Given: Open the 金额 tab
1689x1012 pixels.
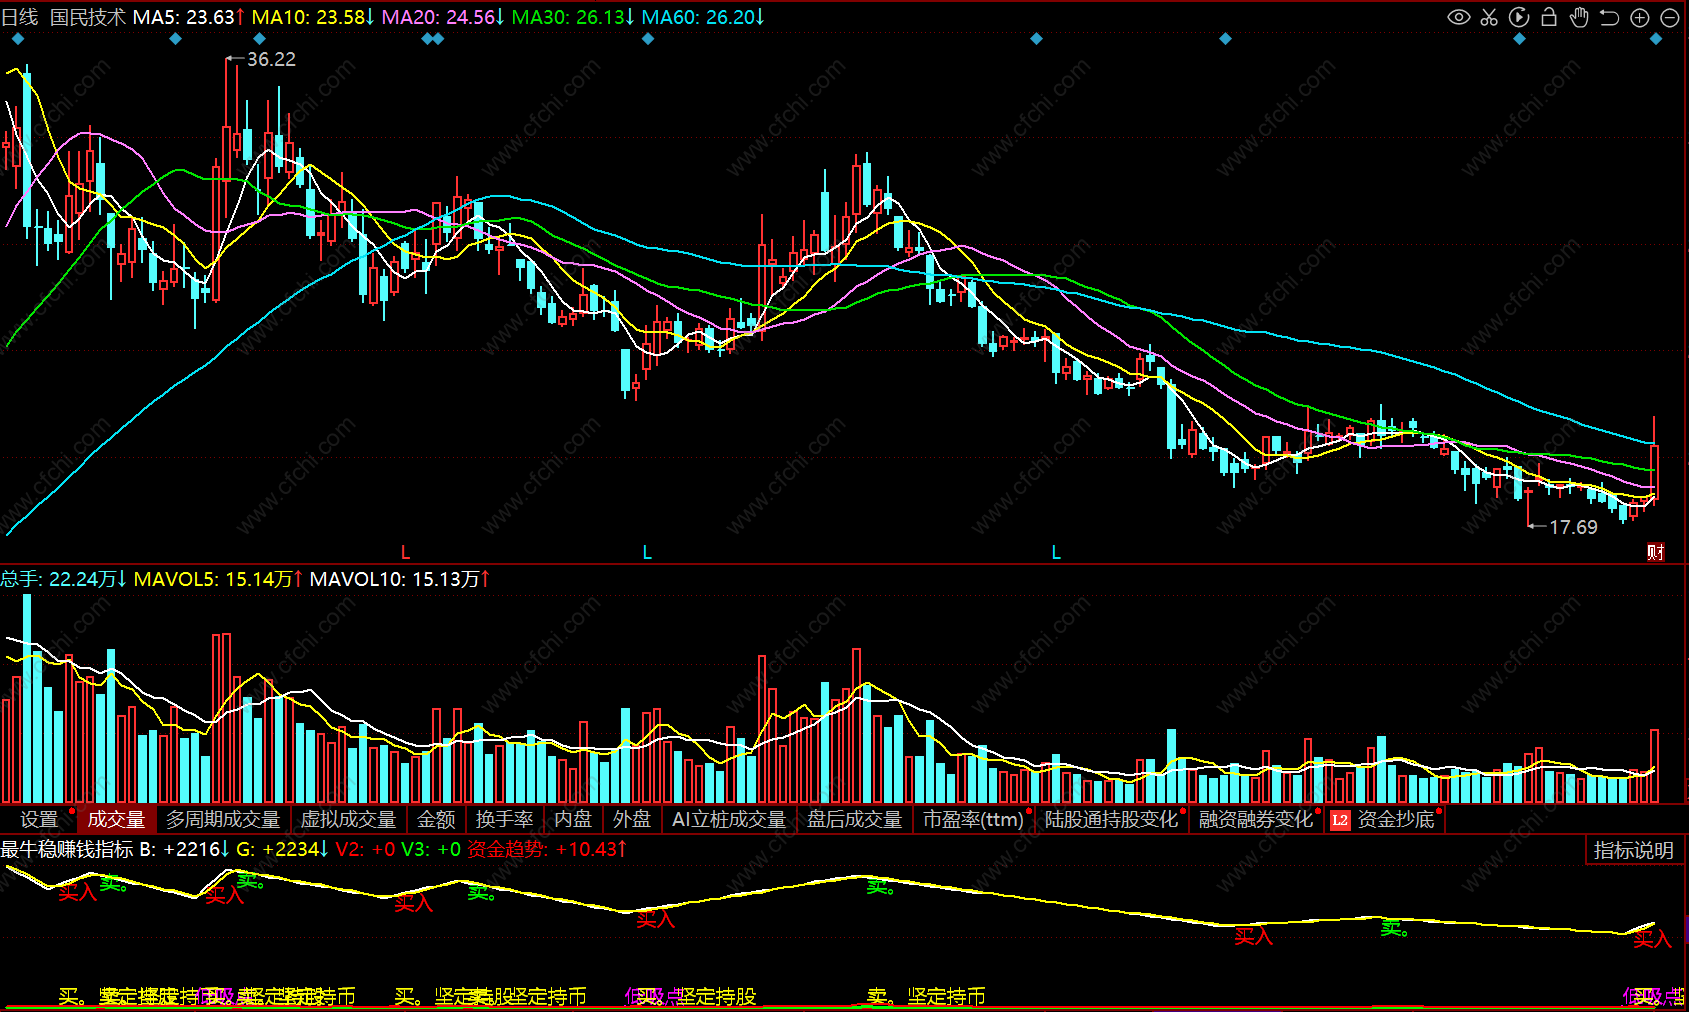Looking at the screenshot, I should coord(436,820).
